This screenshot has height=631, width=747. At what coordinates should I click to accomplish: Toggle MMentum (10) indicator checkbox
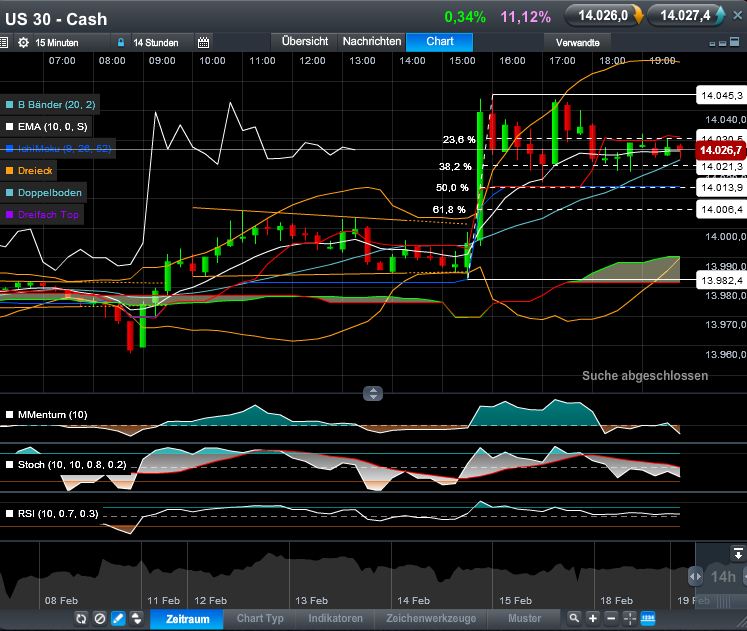9,415
